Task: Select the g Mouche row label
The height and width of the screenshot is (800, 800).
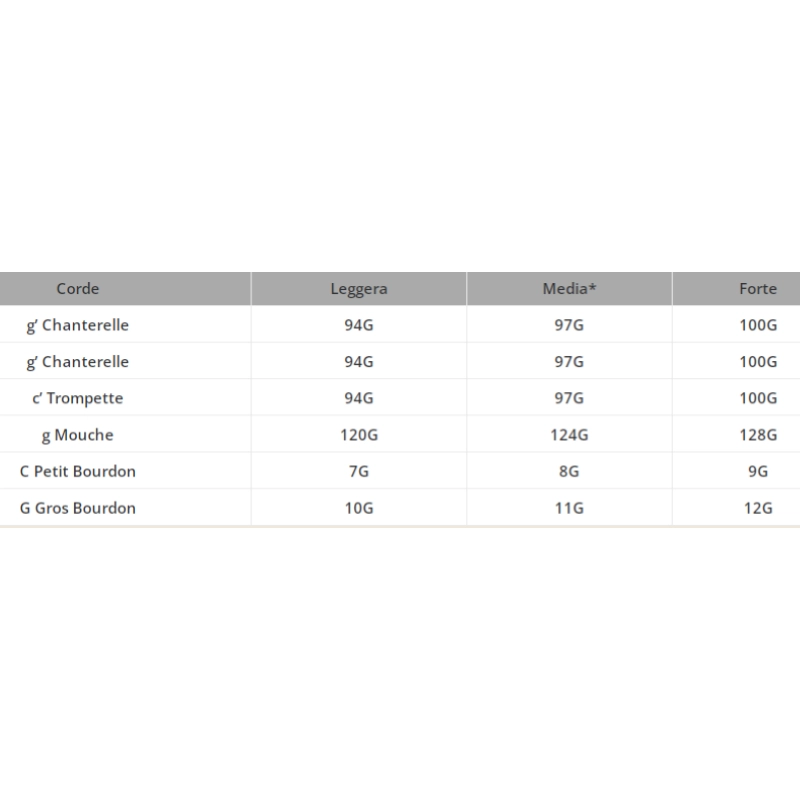Action: (x=78, y=435)
